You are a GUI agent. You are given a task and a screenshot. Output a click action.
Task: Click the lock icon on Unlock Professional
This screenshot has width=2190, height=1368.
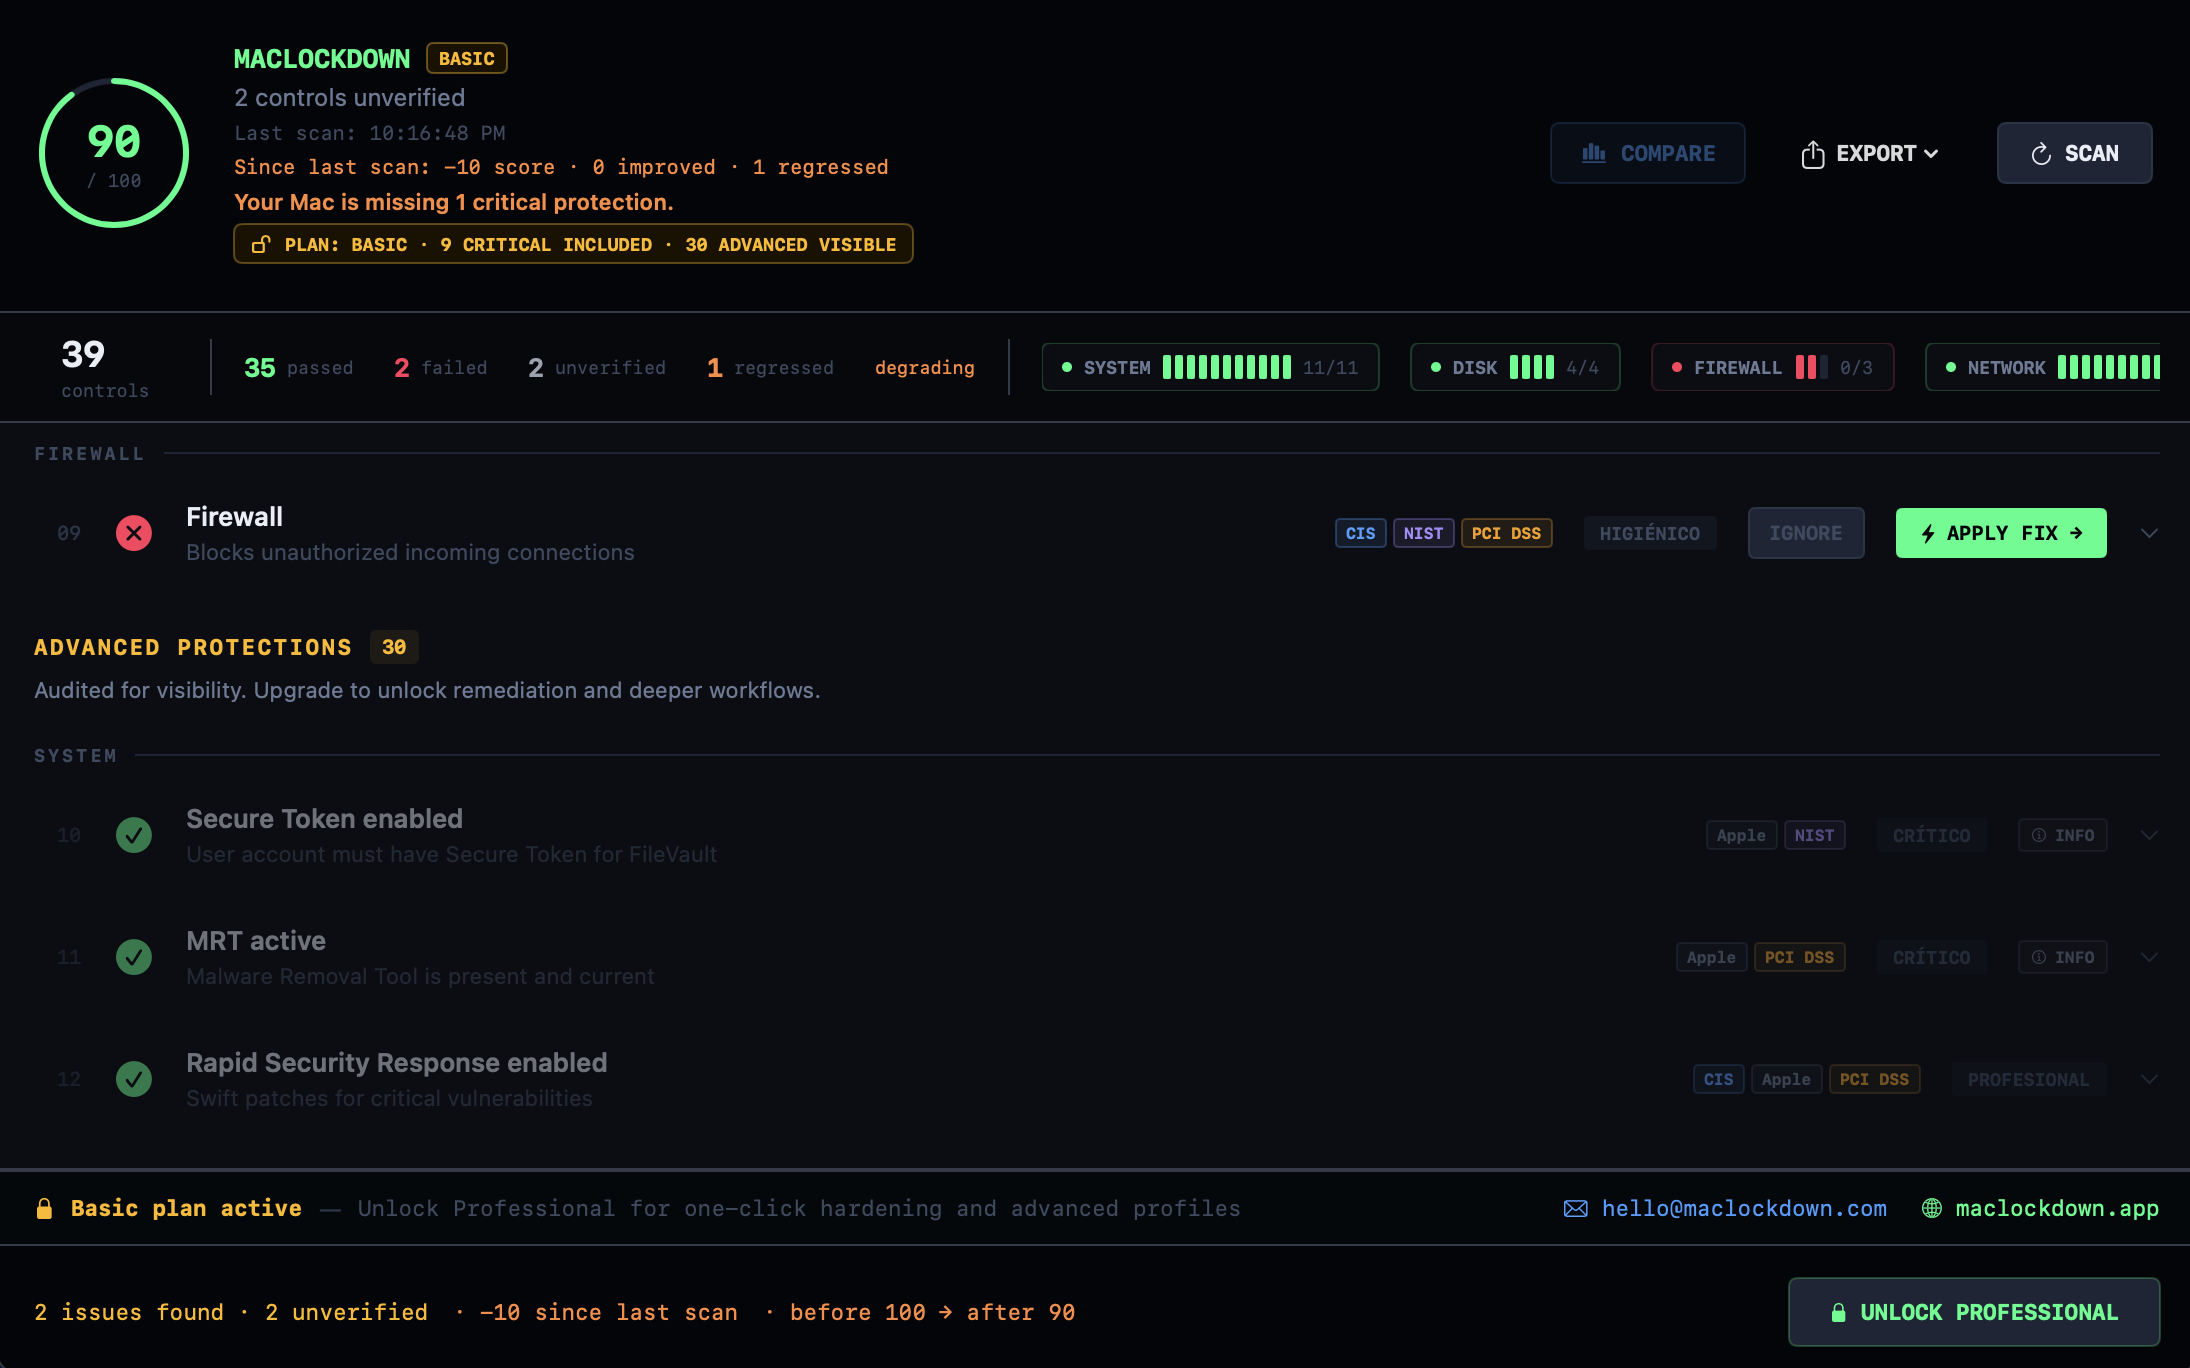[1838, 1312]
